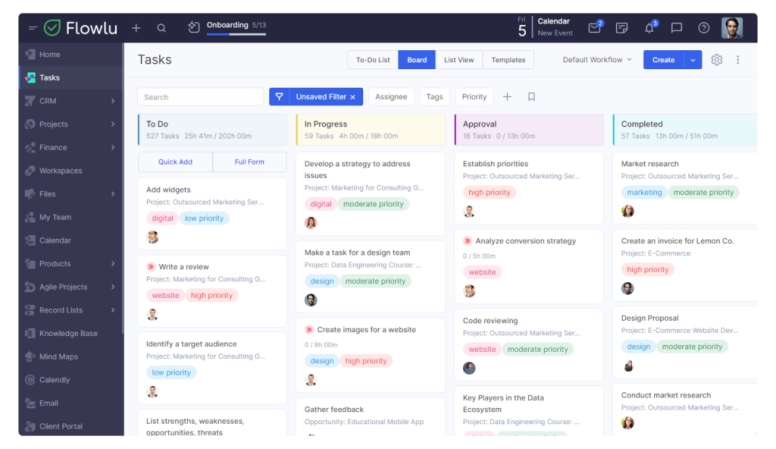Screen dimensions: 776x449
Task: Open global search magnifier icon
Action: point(161,28)
